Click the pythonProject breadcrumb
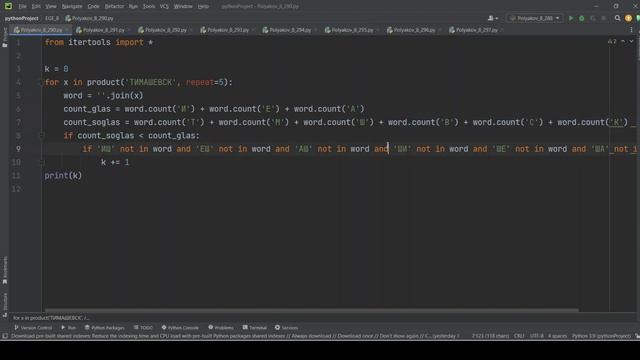The image size is (640, 360). 22,18
